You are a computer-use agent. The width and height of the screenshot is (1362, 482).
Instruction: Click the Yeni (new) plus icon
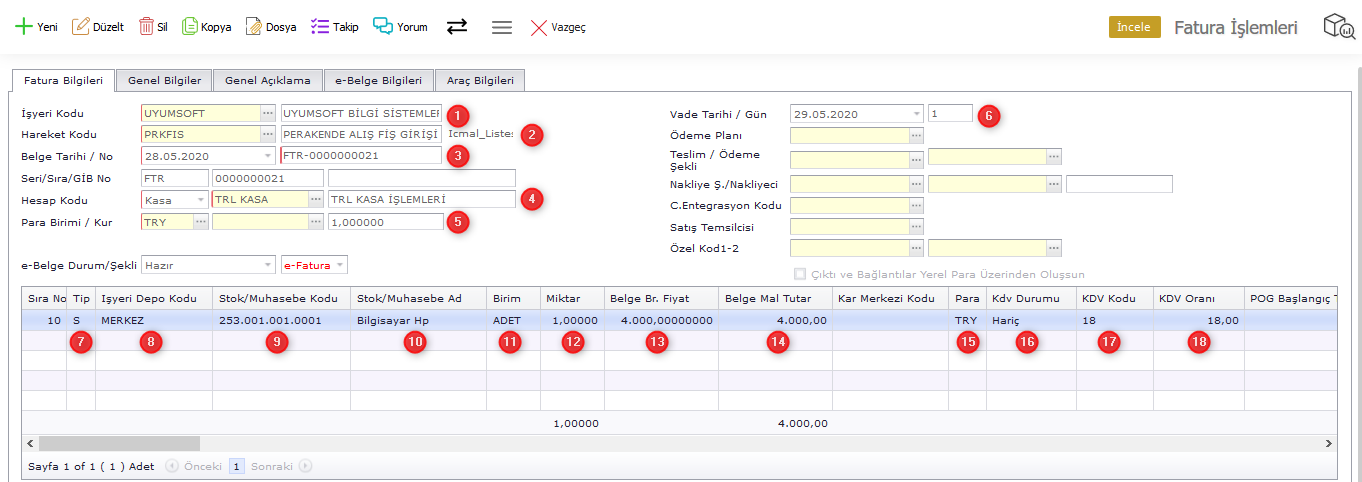tap(23, 27)
